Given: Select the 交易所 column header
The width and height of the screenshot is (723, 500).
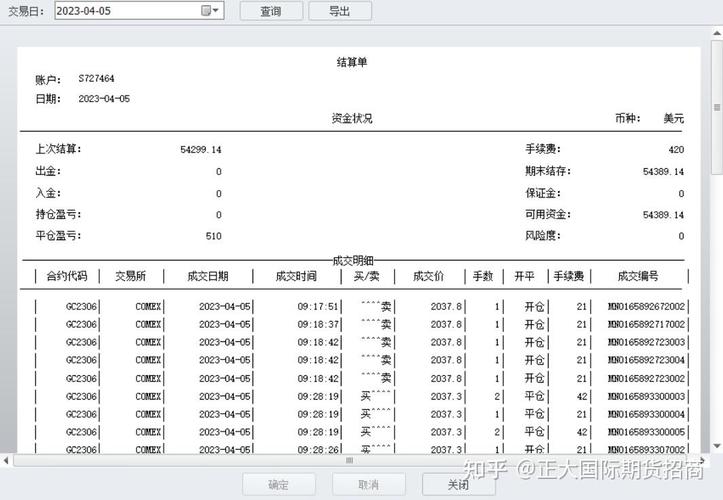Looking at the screenshot, I should (x=134, y=277).
